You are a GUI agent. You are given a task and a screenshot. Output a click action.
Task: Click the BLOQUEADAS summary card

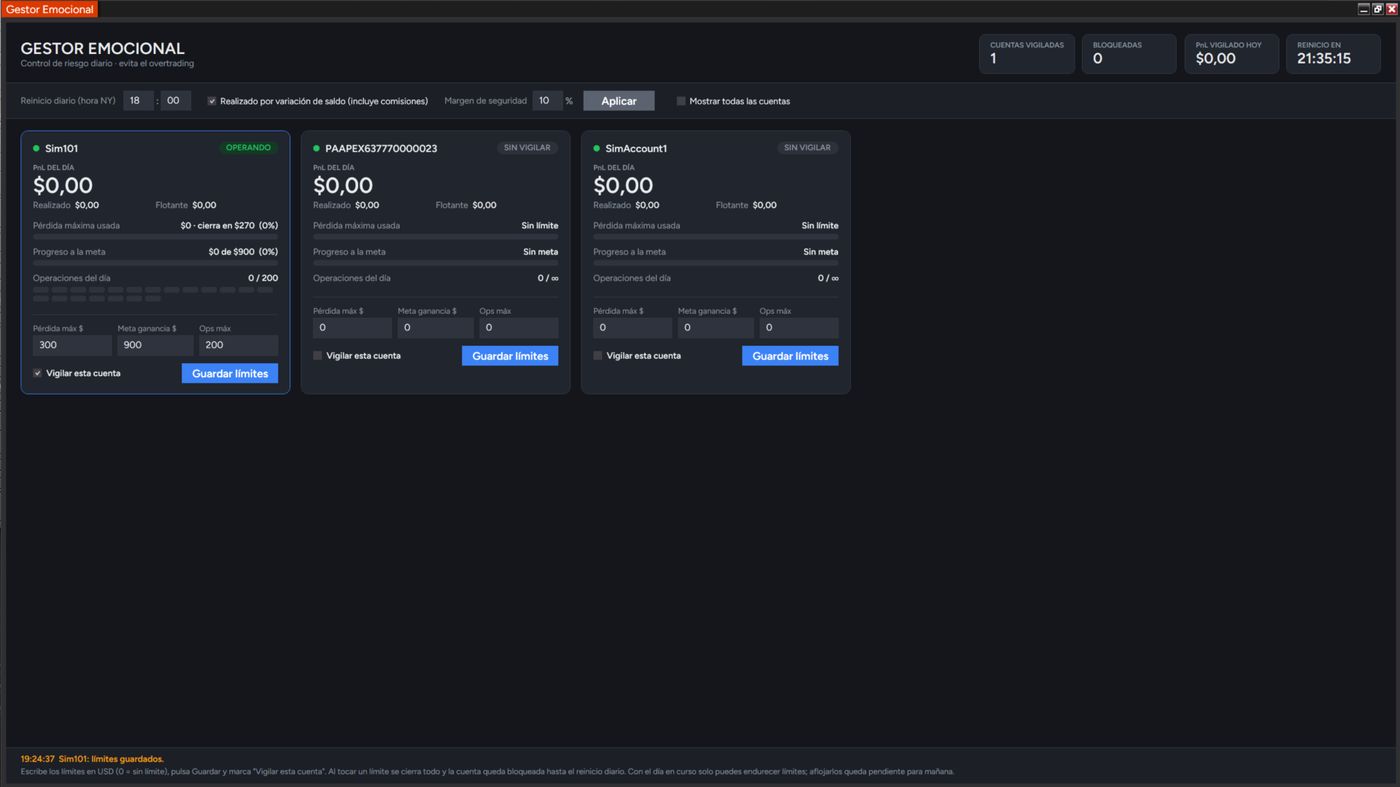[x=1129, y=54]
